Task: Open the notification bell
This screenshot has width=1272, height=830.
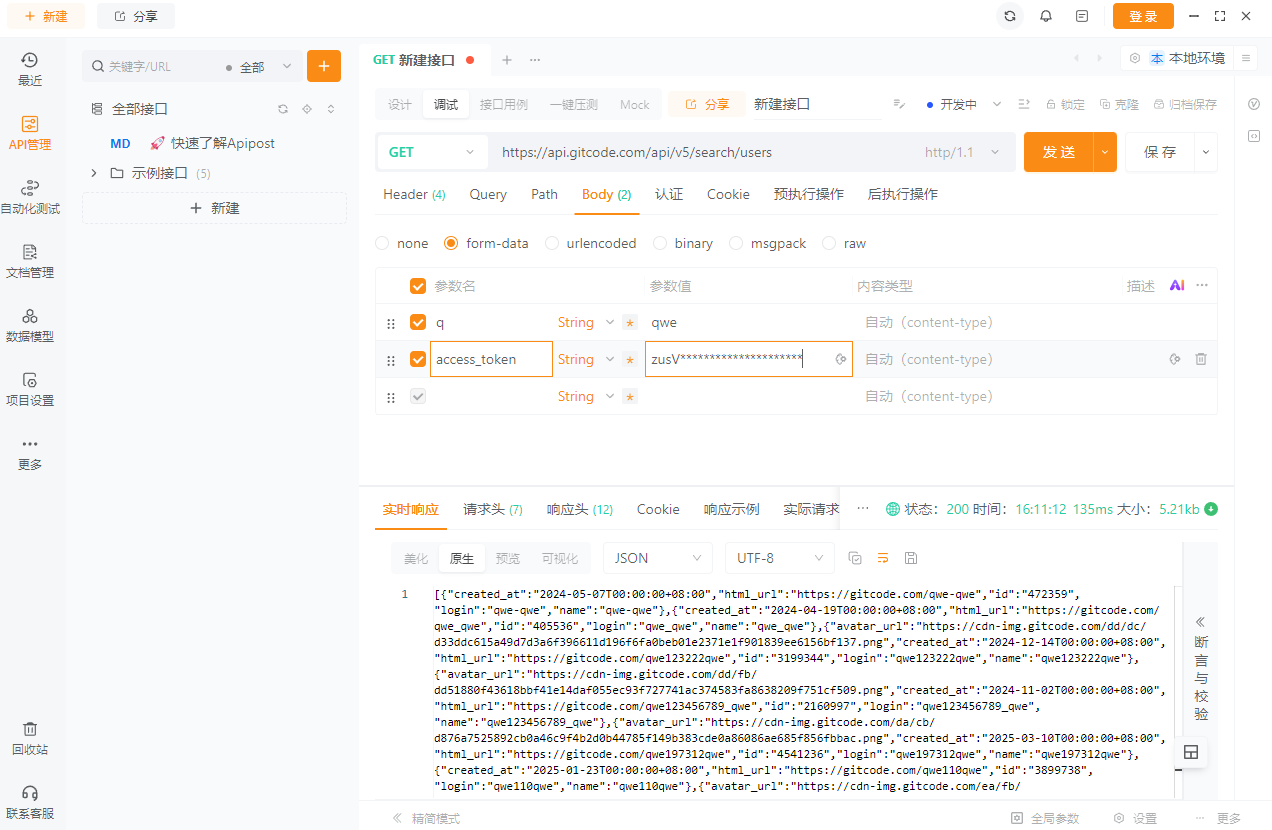Action: click(1046, 16)
